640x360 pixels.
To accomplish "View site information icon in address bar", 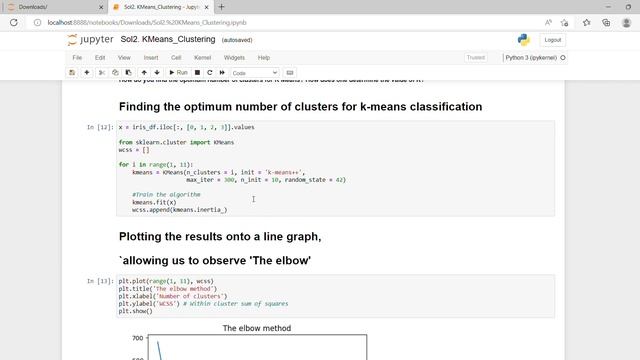I will [37, 22].
